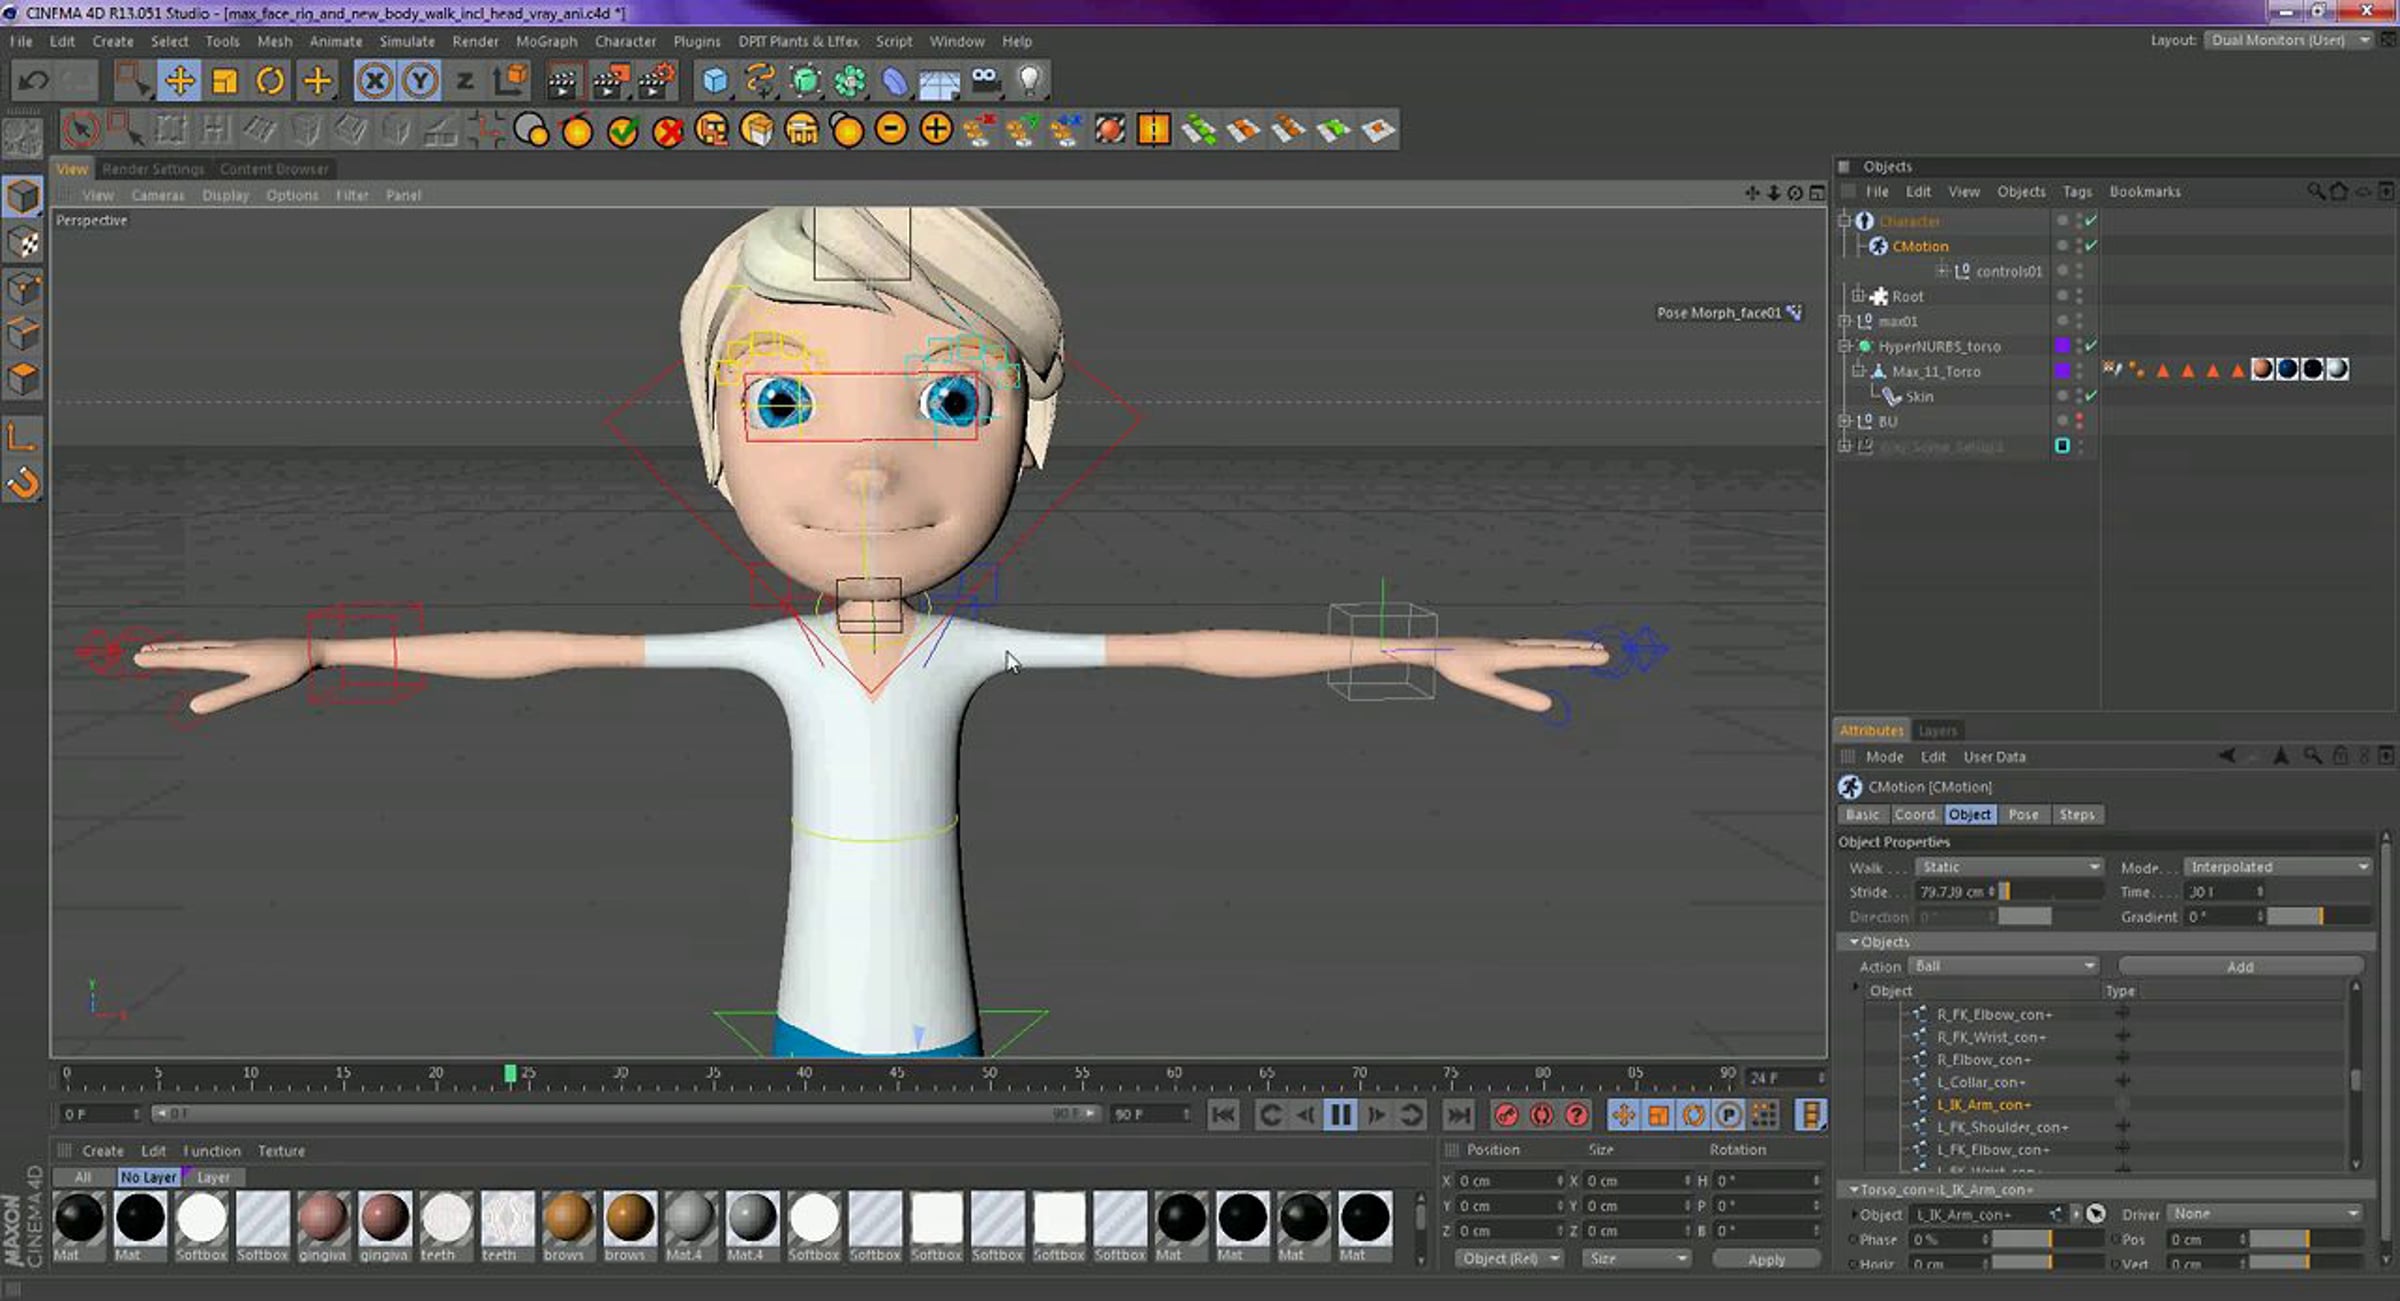Collapse the Objects section in attributes
The width and height of the screenshot is (2400, 1301).
pos(1854,942)
